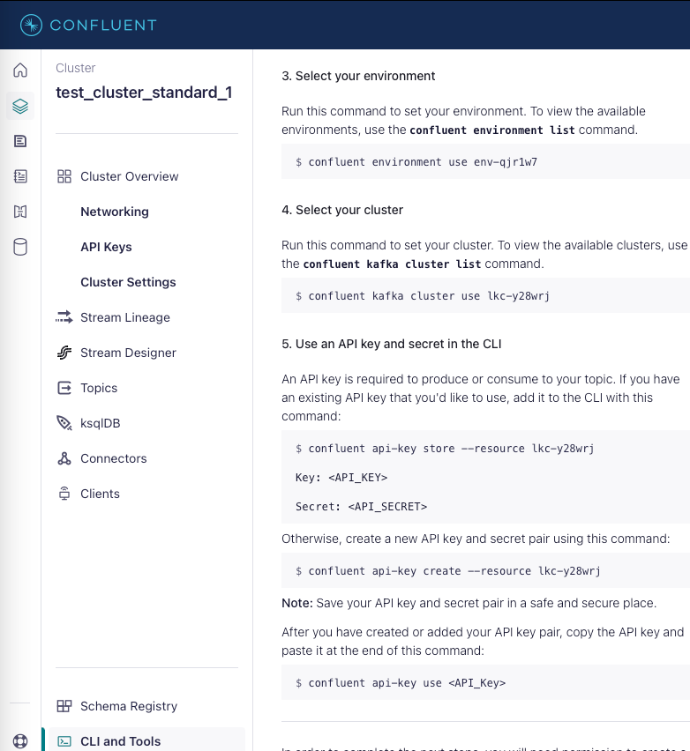Click the Cluster Overview grid icon
The image size is (690, 751).
(64, 176)
